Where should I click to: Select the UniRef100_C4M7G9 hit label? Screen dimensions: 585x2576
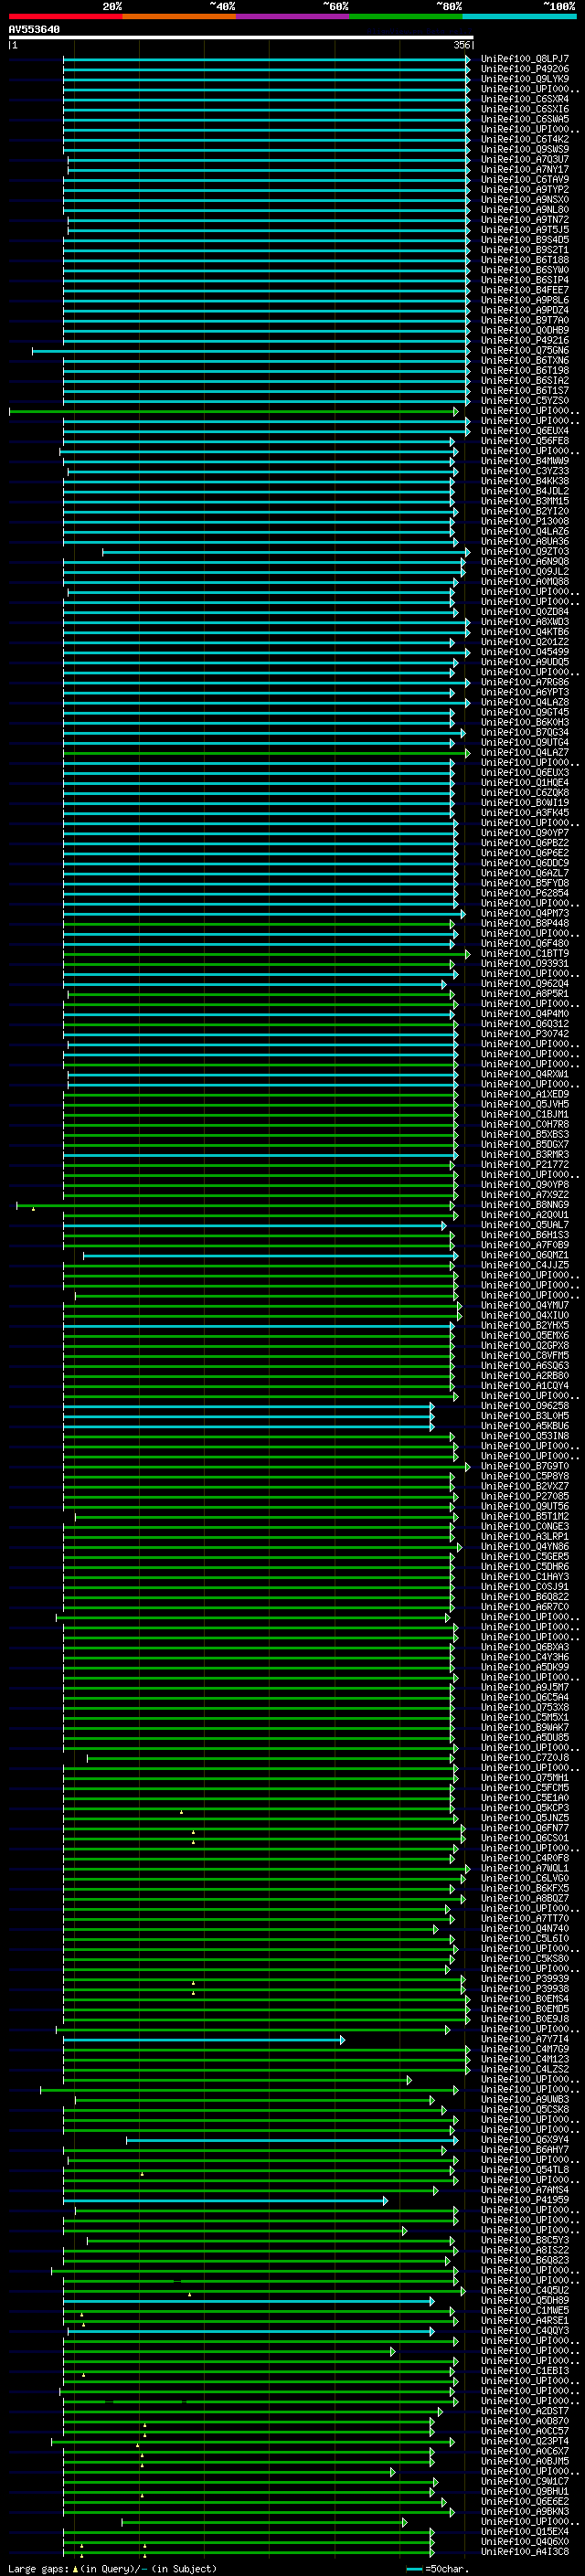coord(525,2049)
